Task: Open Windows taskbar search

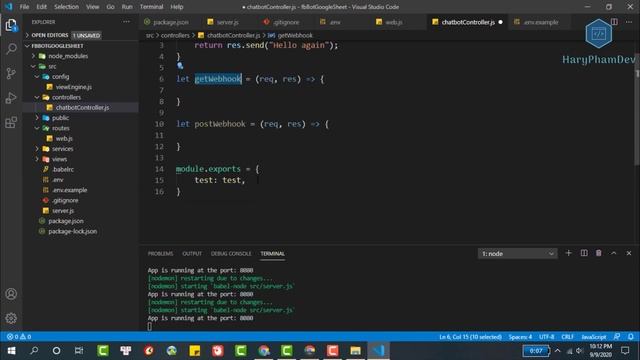Action: click(x=34, y=351)
